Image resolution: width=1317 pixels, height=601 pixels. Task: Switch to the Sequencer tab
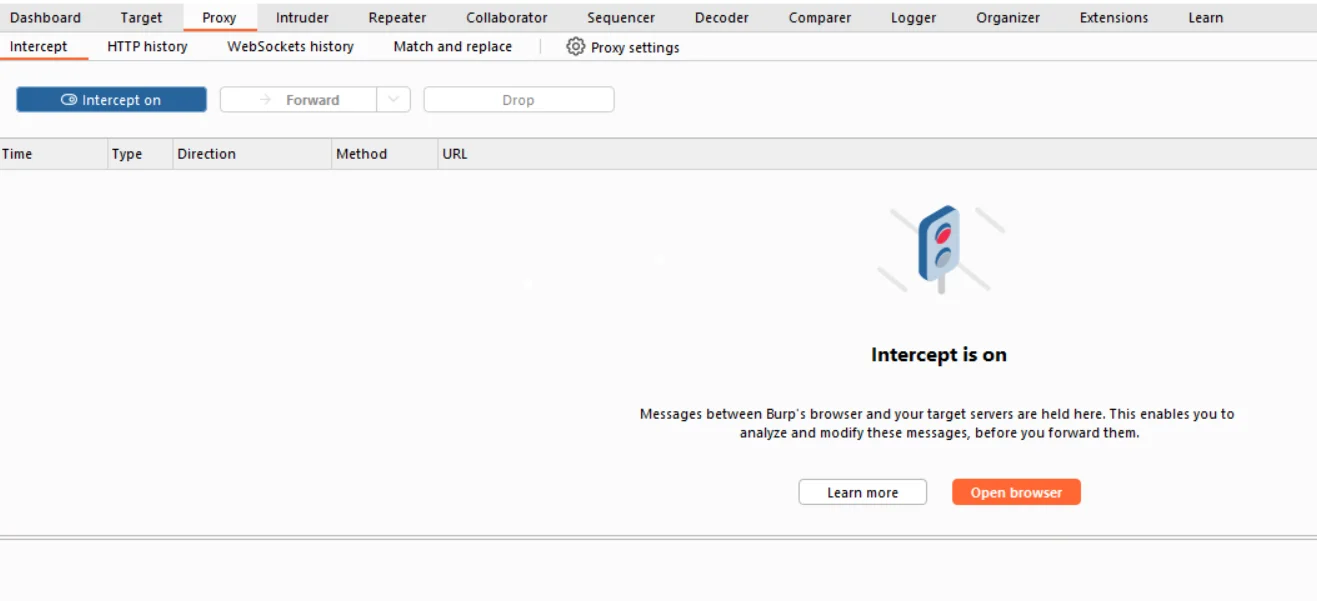tap(621, 17)
